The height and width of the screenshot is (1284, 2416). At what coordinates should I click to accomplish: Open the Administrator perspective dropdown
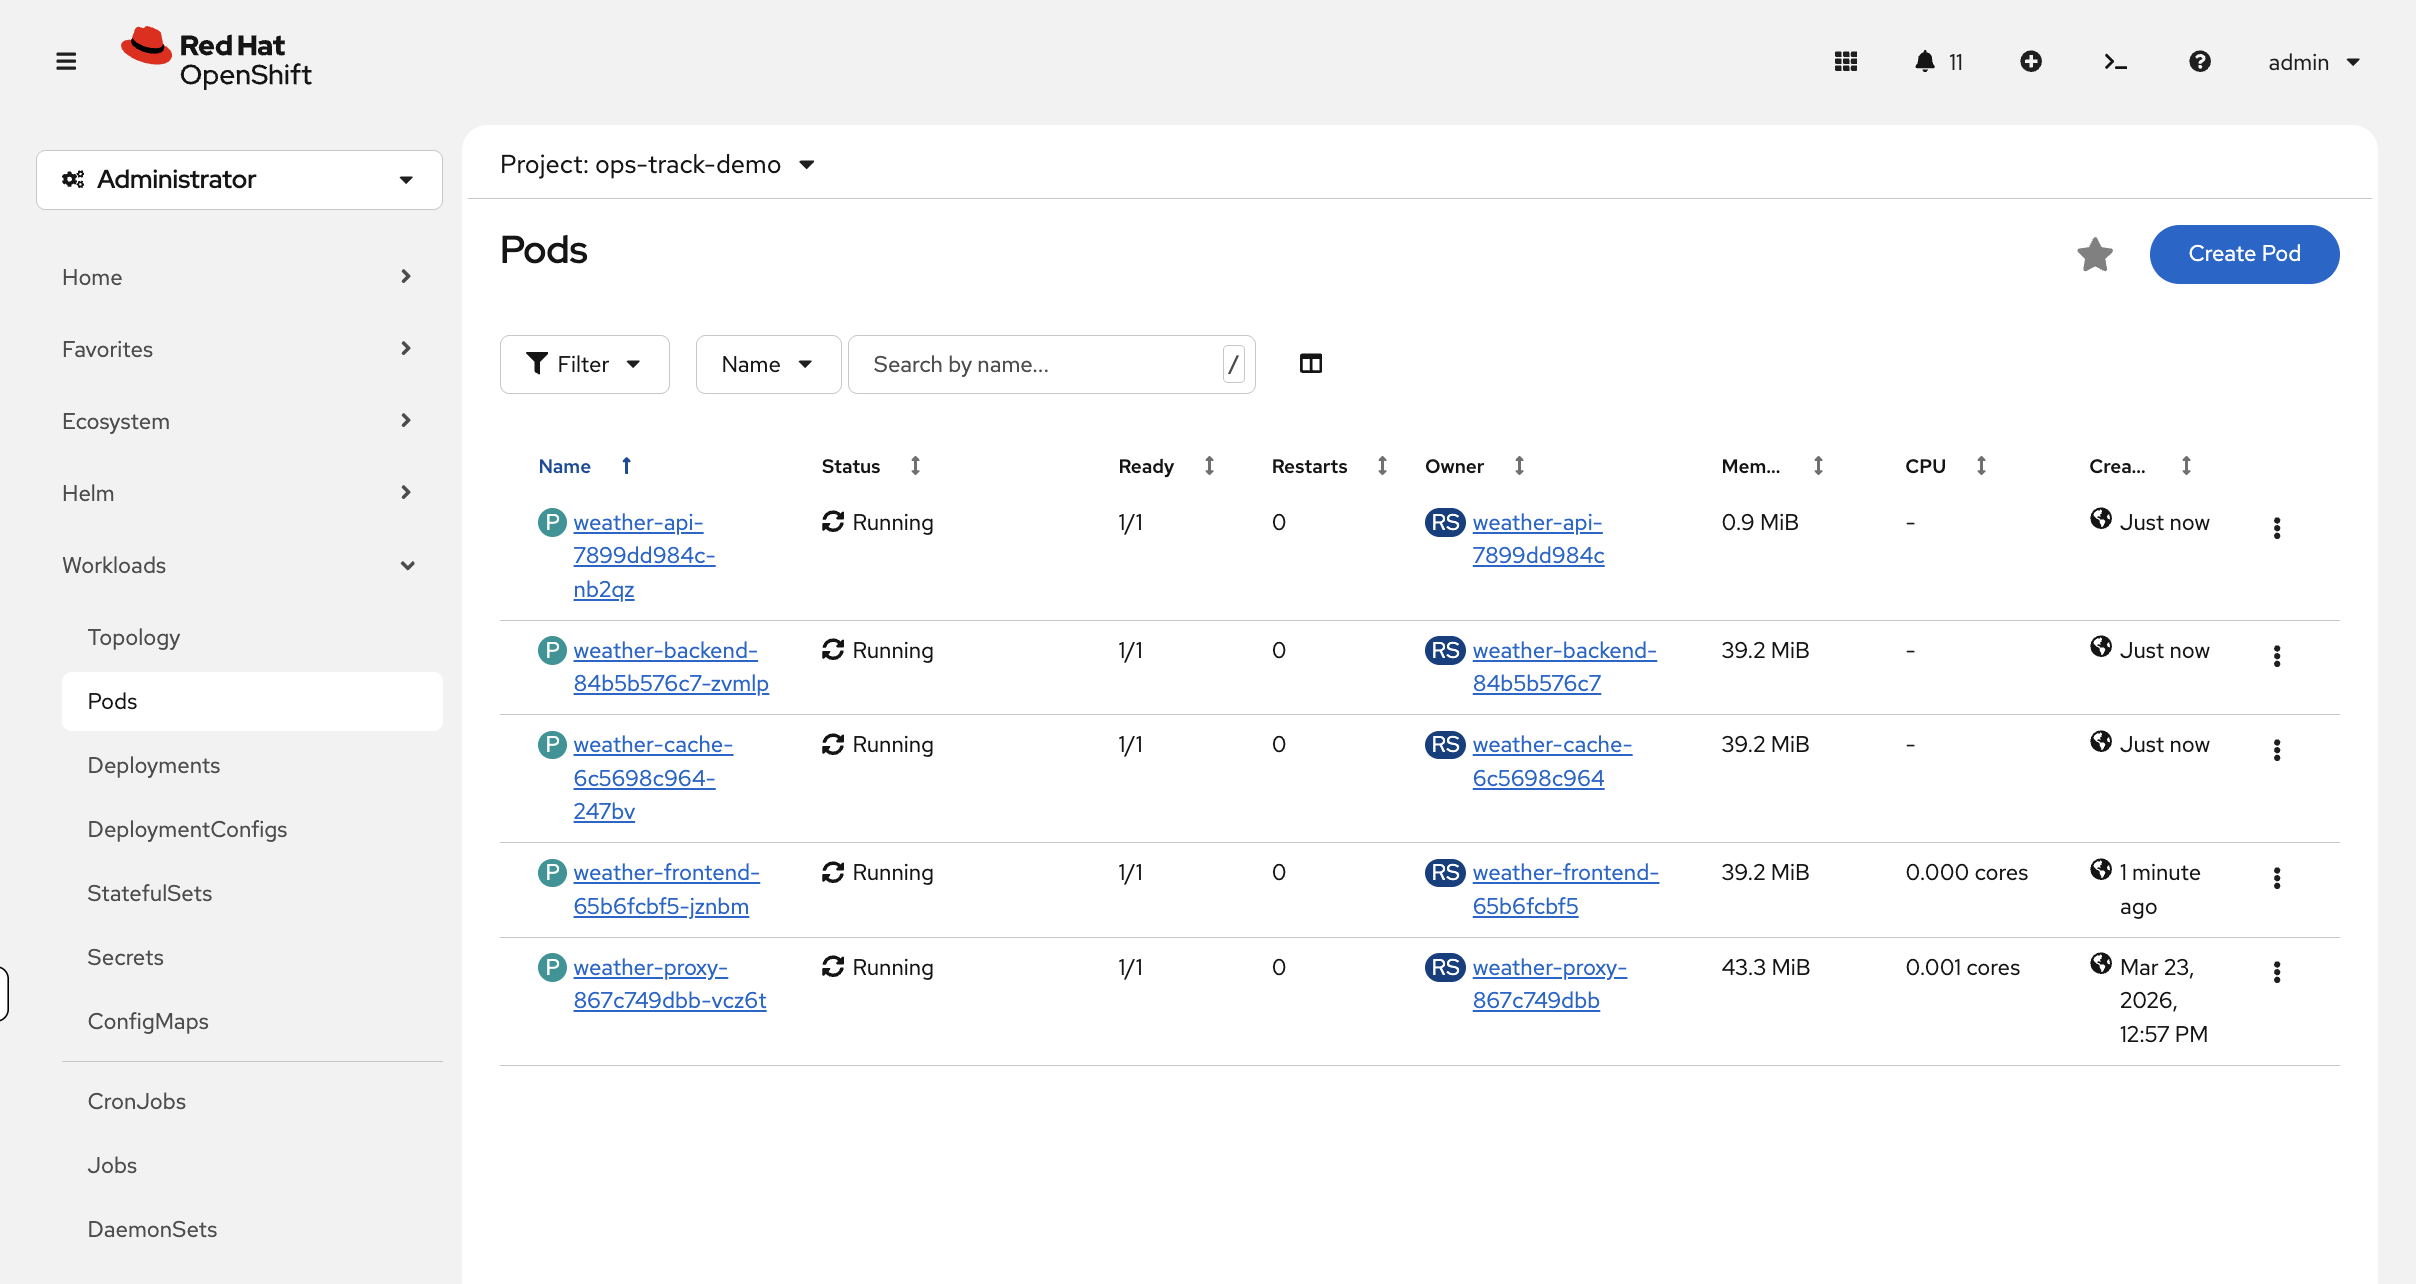[x=239, y=180]
